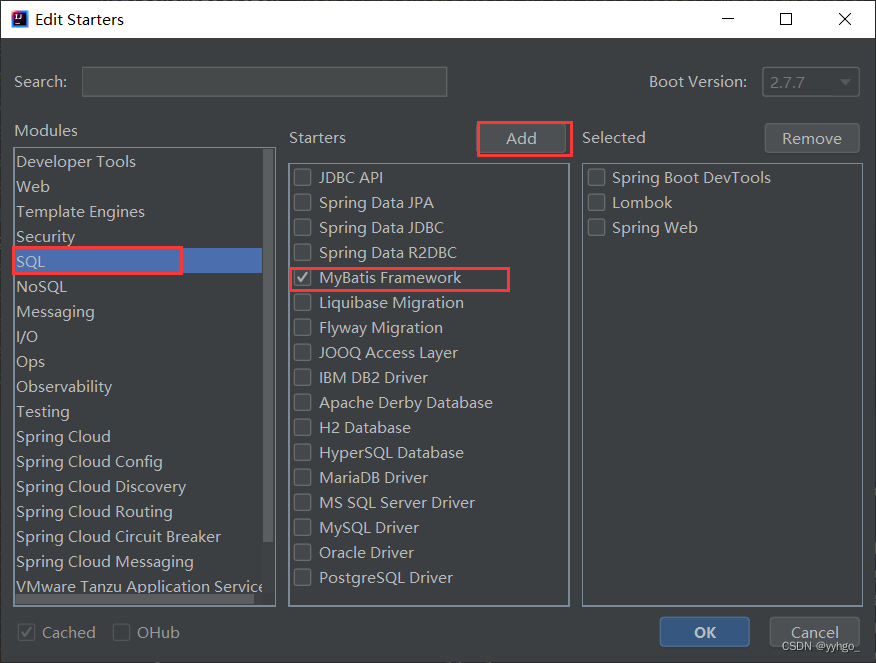Open the Boot Version dropdown
The width and height of the screenshot is (876, 663).
click(810, 82)
